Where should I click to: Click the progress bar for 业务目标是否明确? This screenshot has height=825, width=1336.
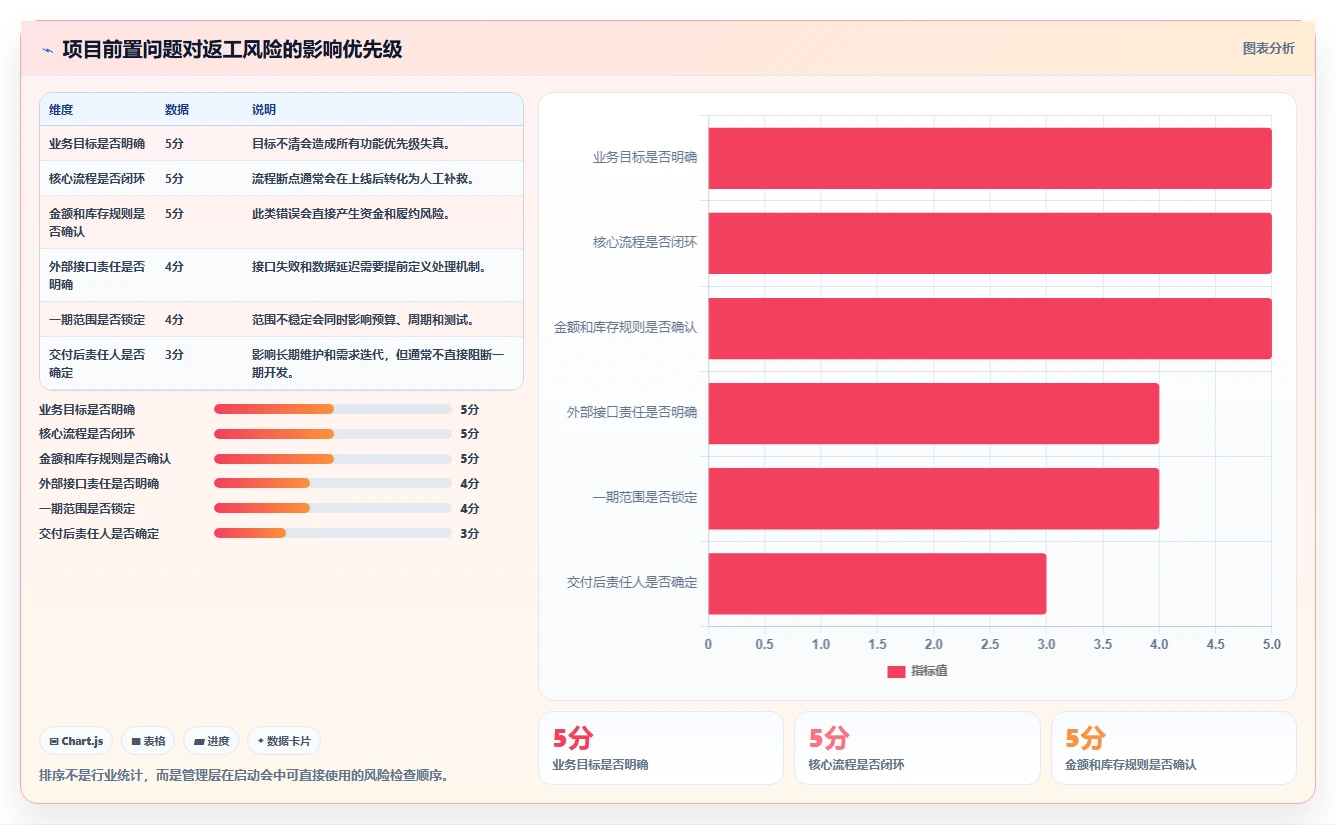(333, 409)
